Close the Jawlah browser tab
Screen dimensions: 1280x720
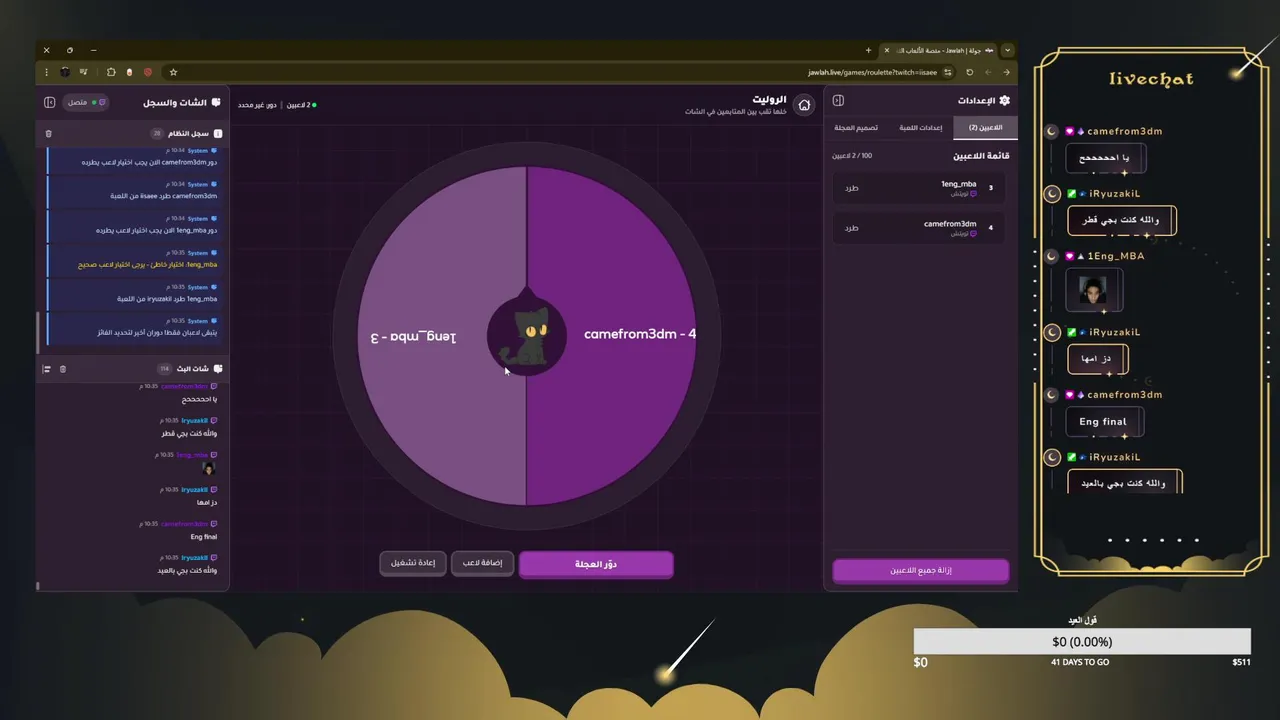pos(886,50)
